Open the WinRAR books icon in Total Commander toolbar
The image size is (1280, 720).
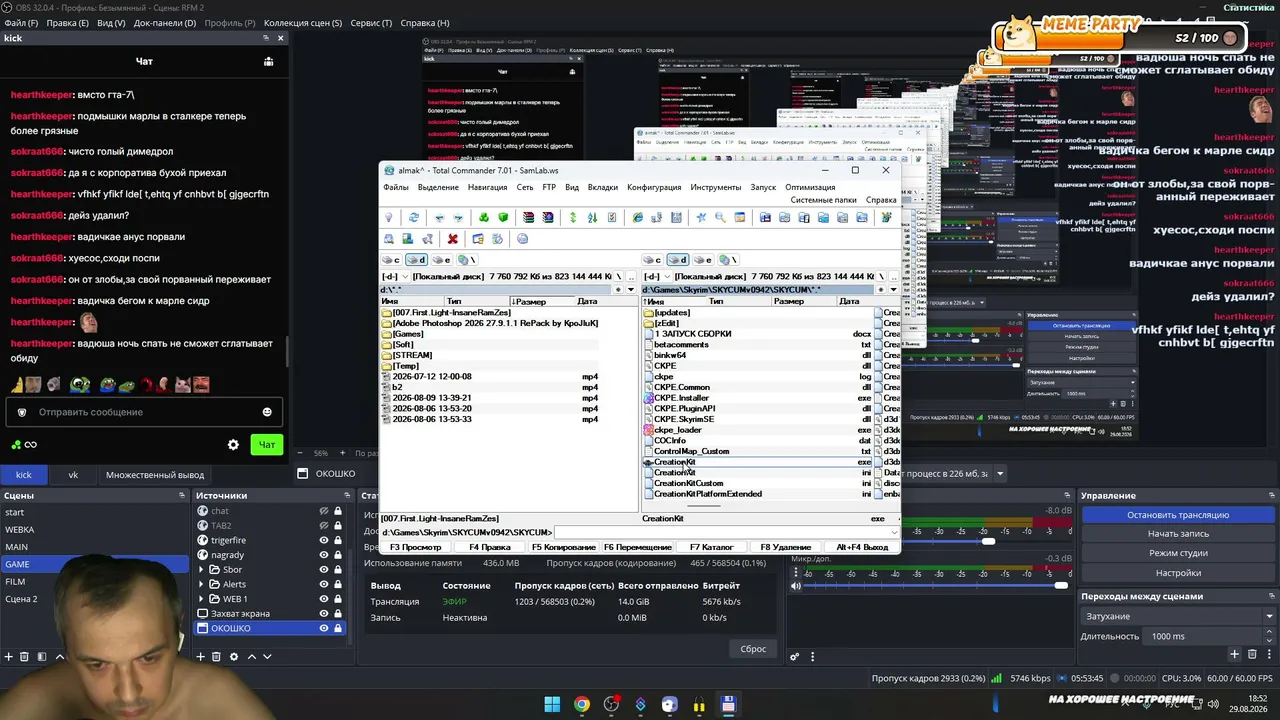(528, 217)
